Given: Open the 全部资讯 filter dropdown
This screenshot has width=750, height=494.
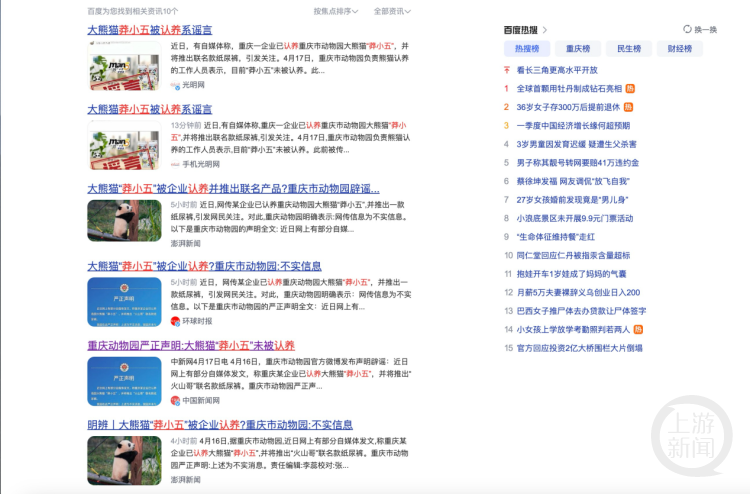Looking at the screenshot, I should click(392, 11).
